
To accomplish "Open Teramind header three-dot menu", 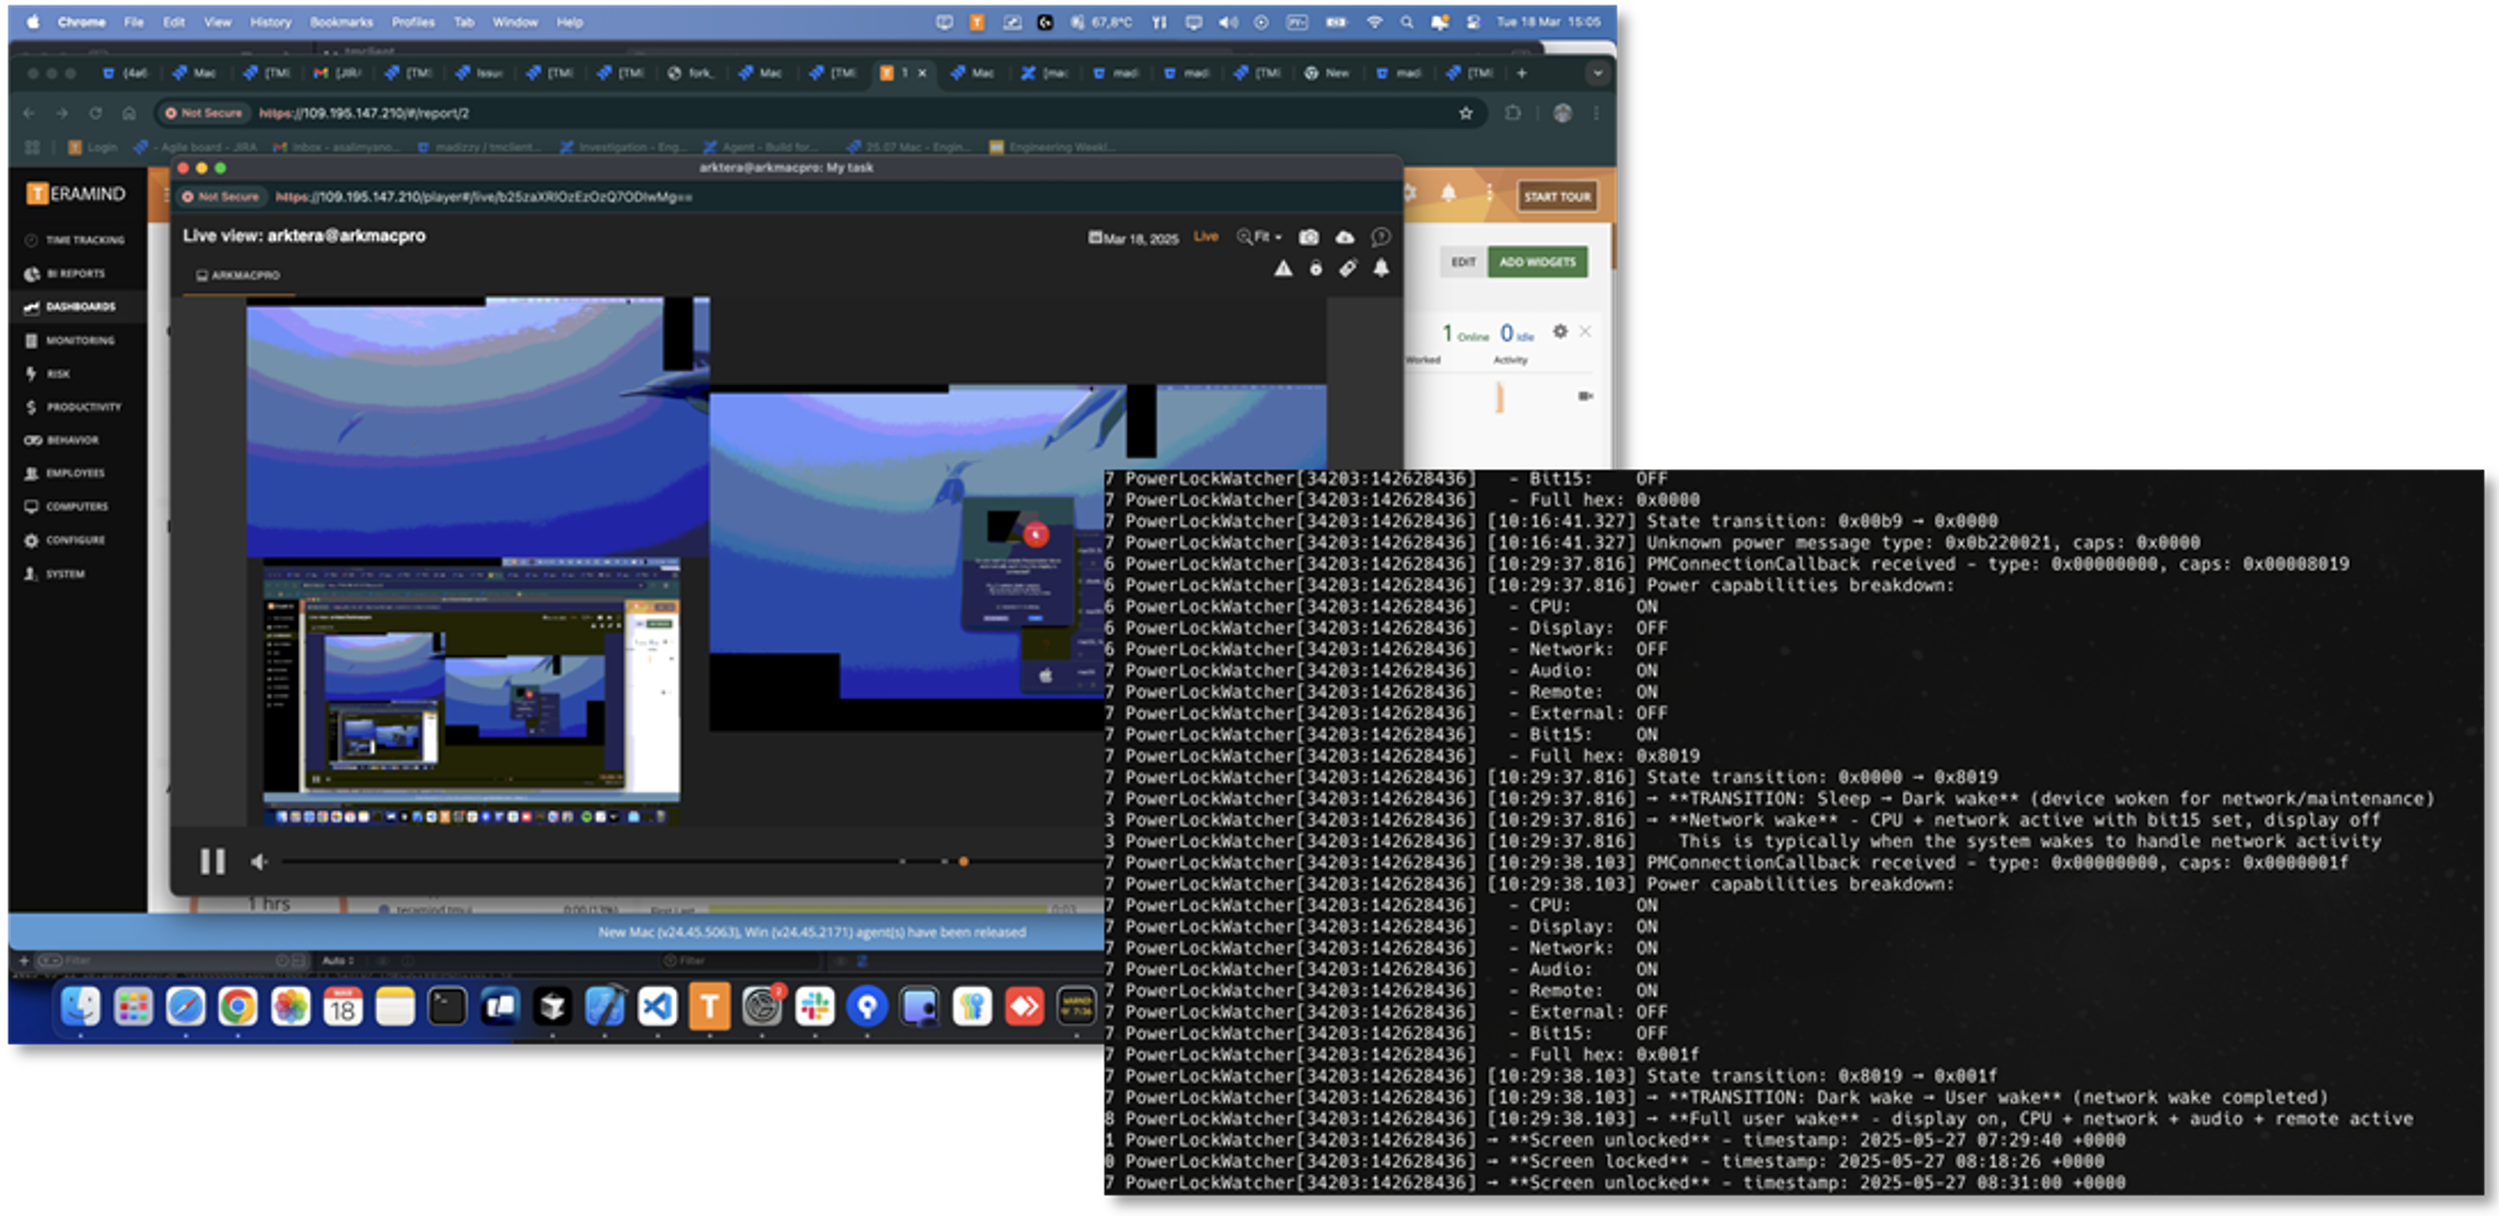I will (x=1489, y=193).
